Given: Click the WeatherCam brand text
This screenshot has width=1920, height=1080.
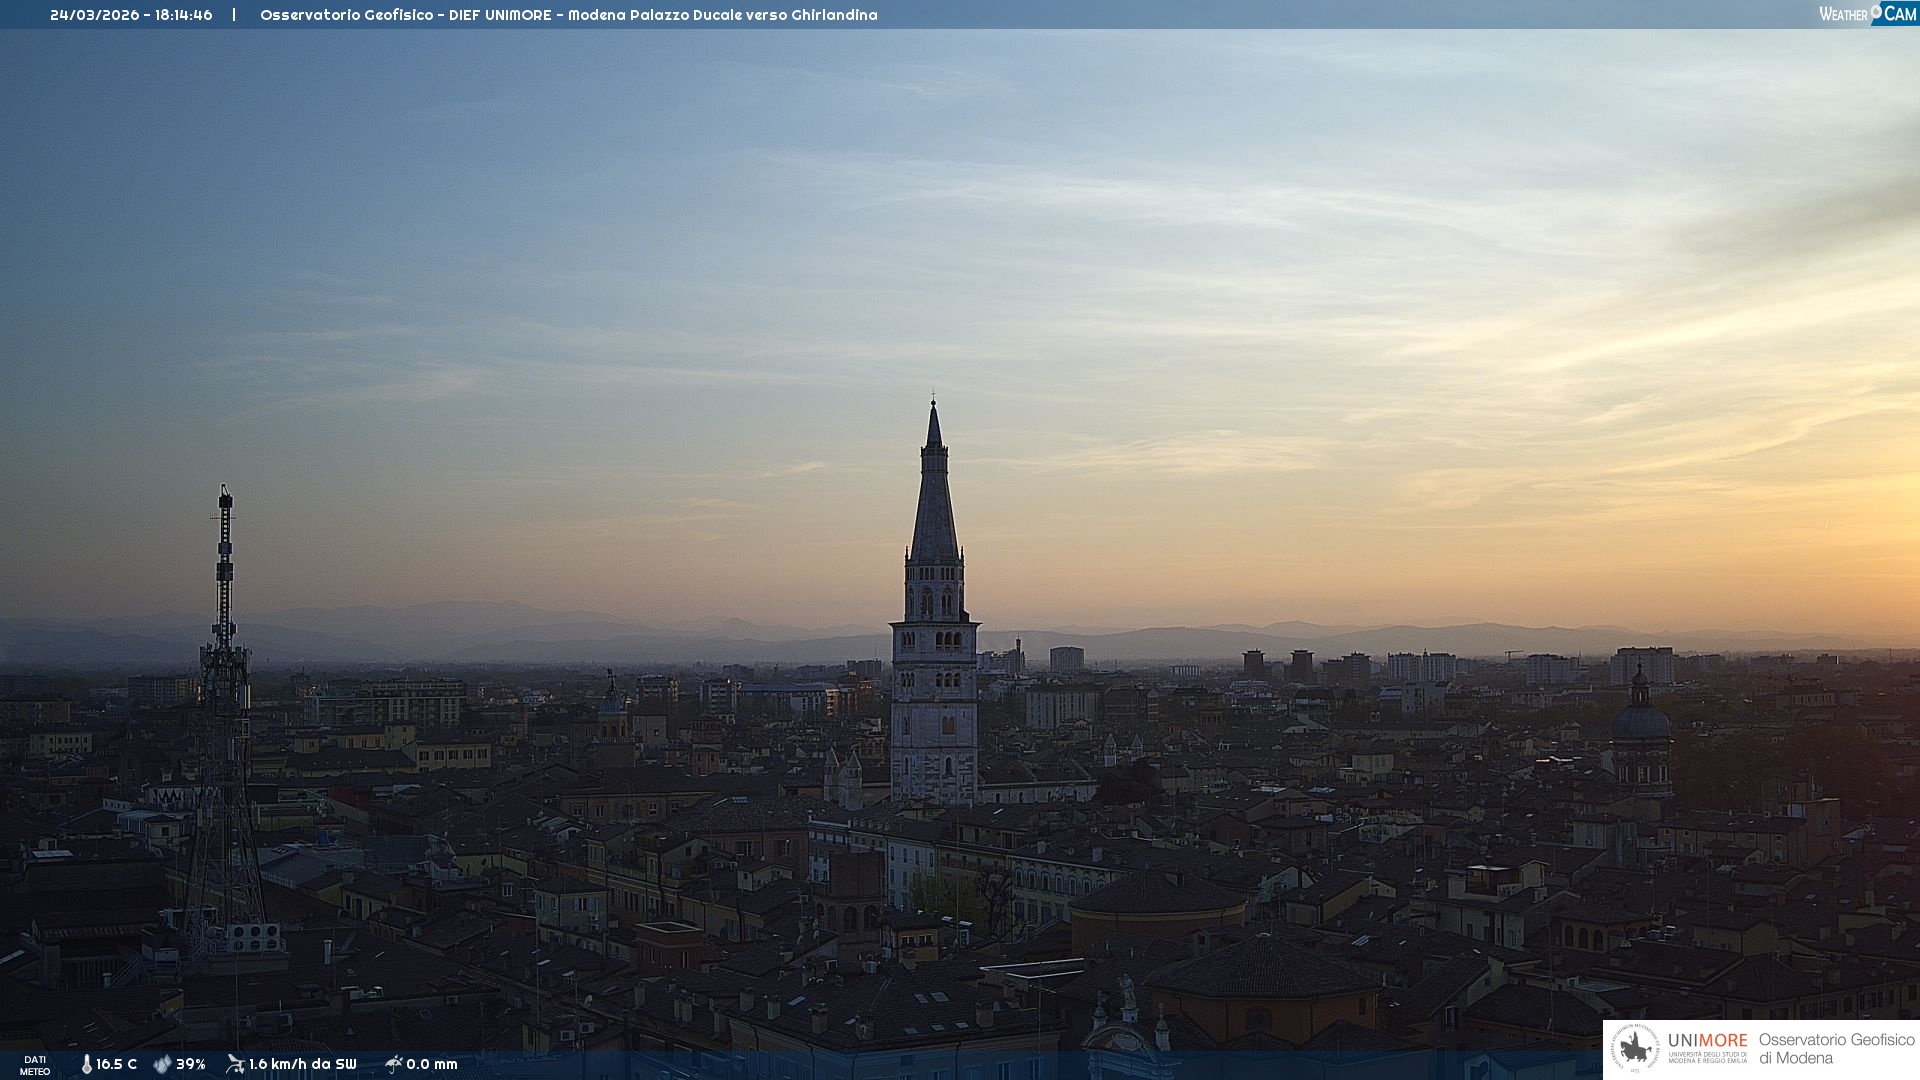Looking at the screenshot, I should (1844, 14).
